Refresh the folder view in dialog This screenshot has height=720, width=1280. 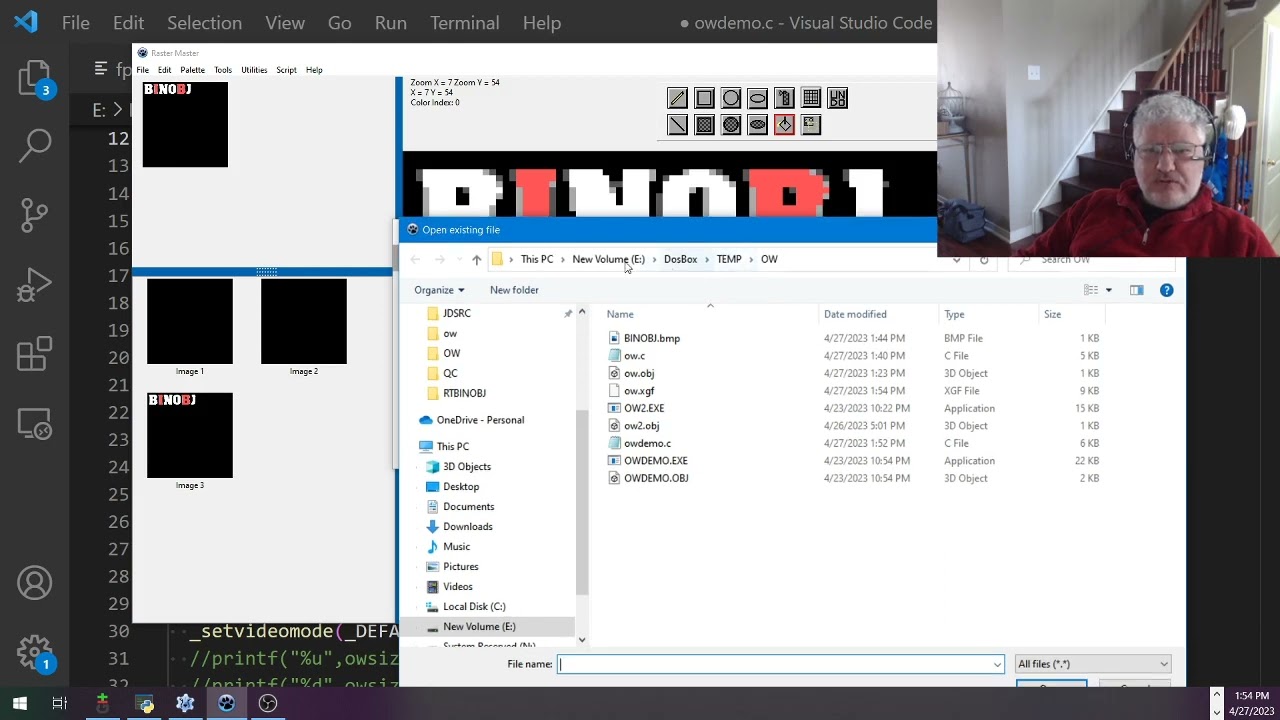984,260
